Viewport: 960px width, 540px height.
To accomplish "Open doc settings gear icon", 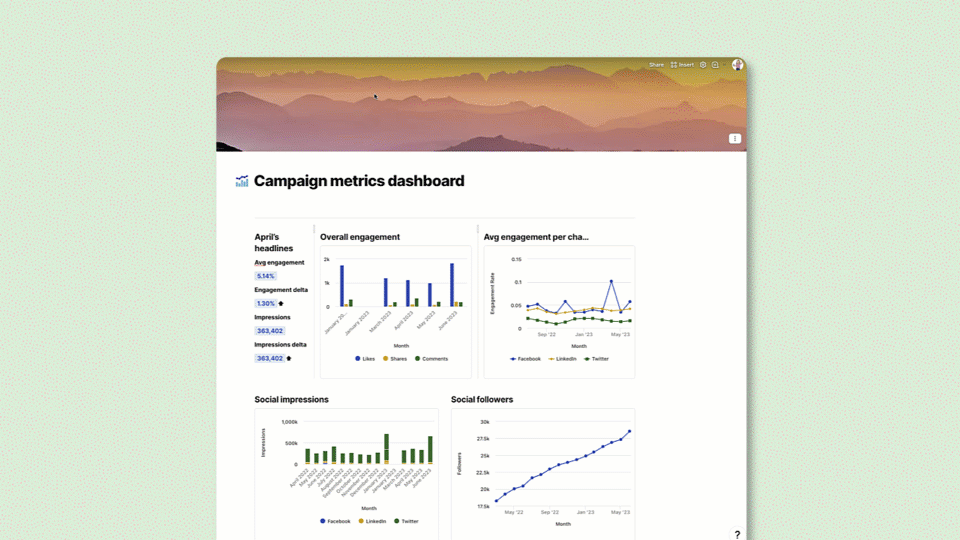I will [x=703, y=65].
